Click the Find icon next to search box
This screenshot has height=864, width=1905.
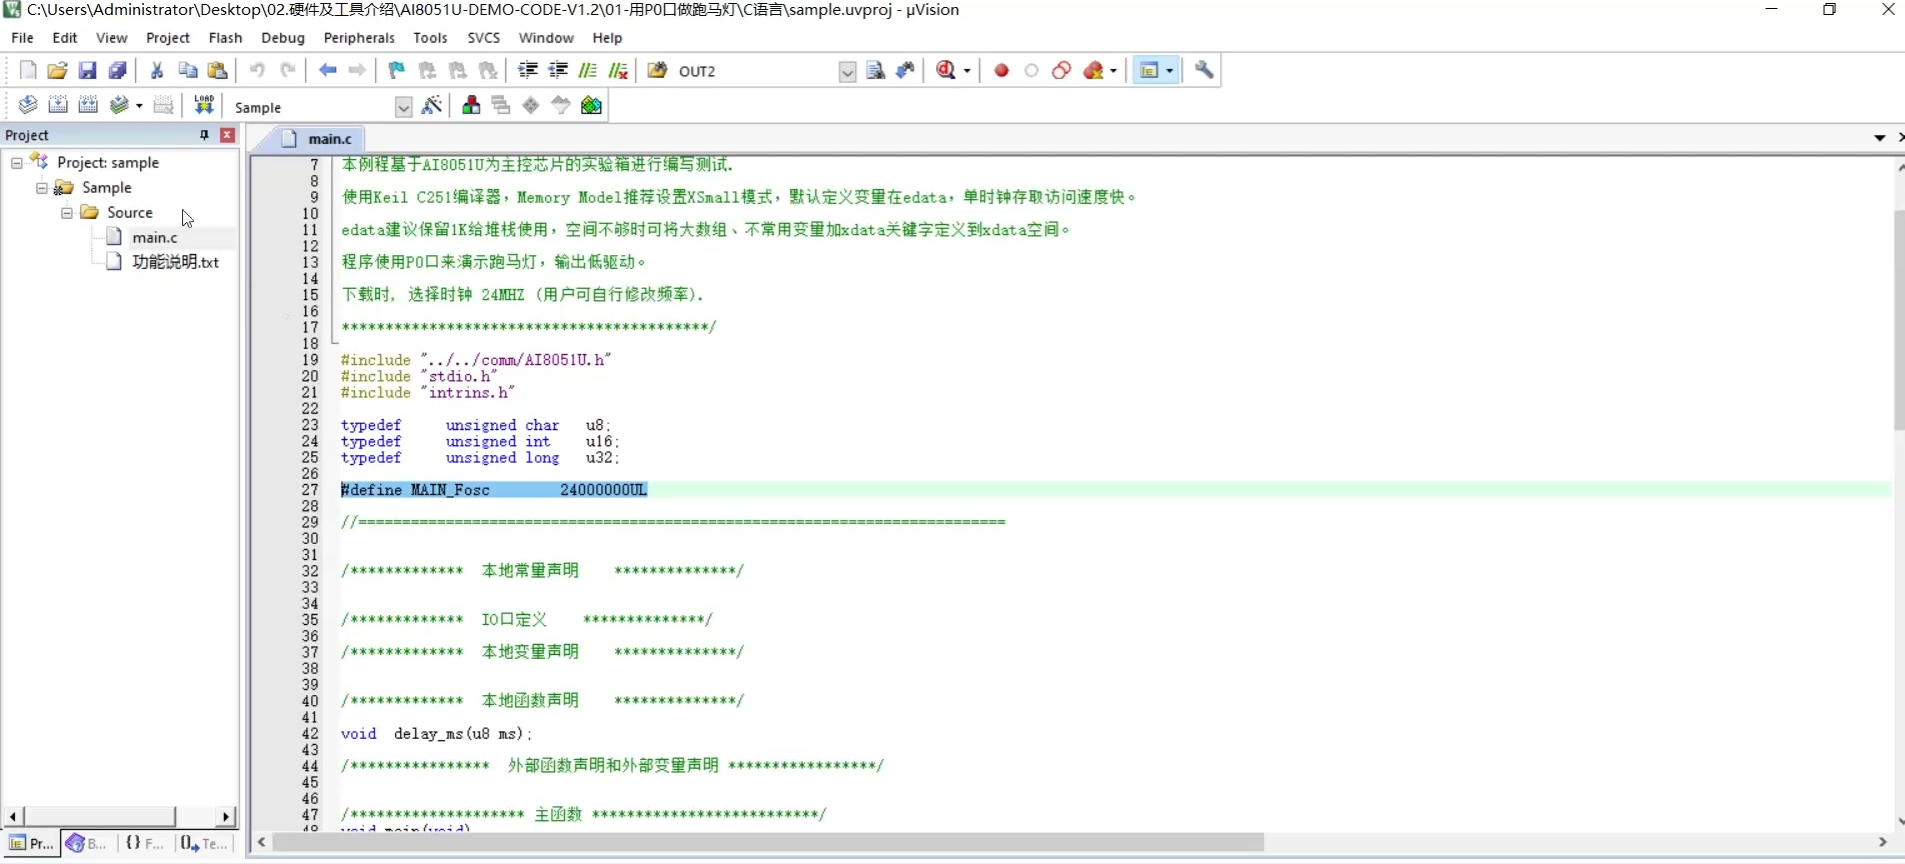click(x=876, y=70)
